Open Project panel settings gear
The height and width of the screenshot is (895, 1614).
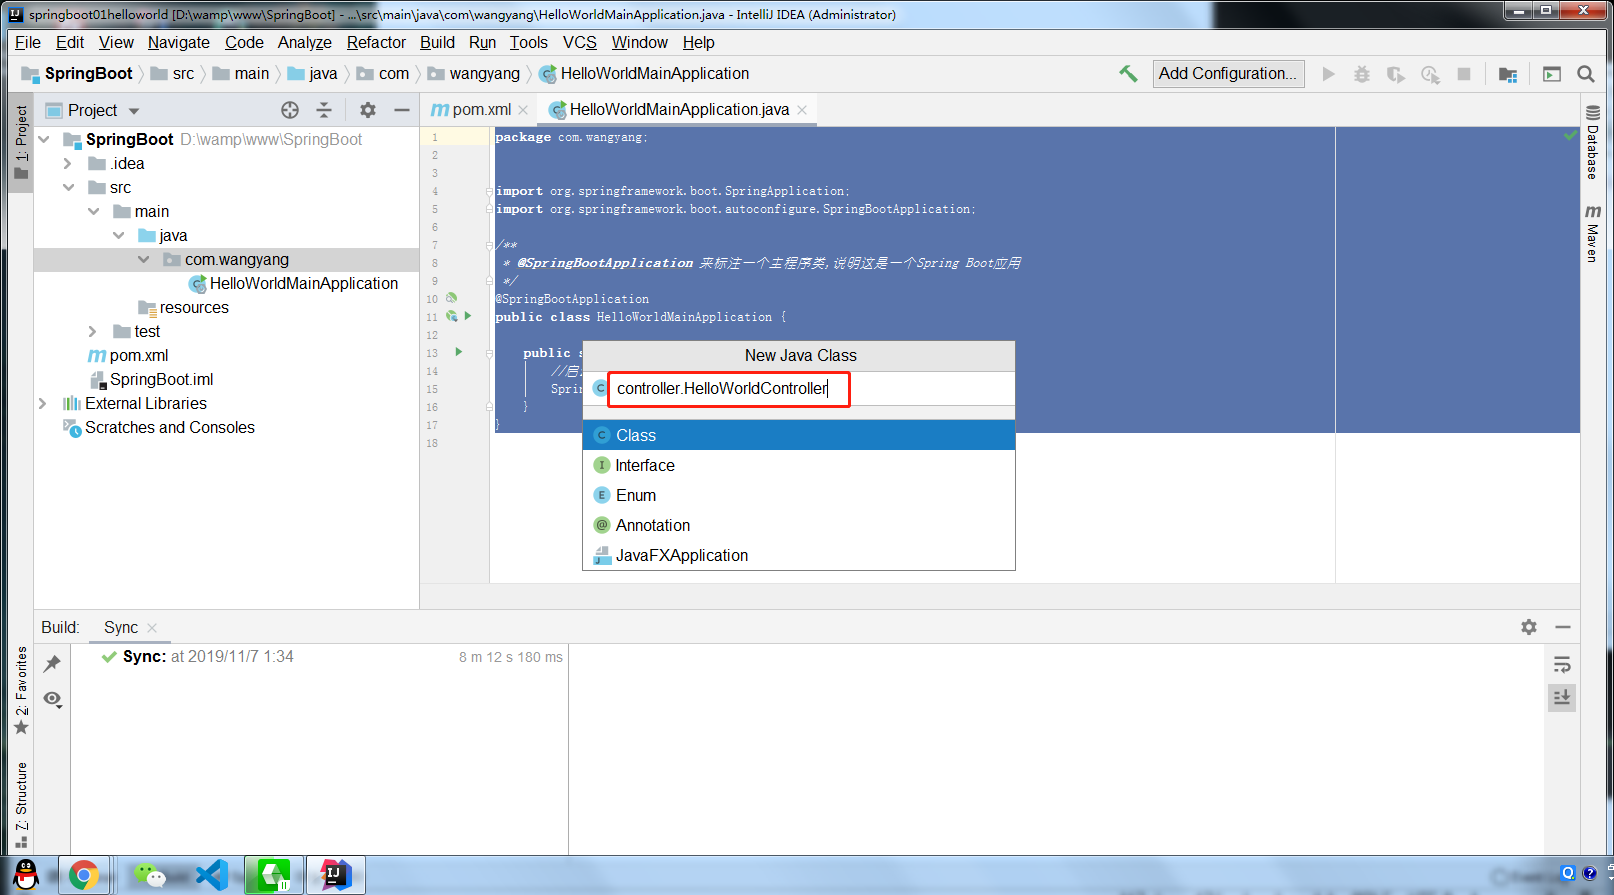[x=368, y=110]
